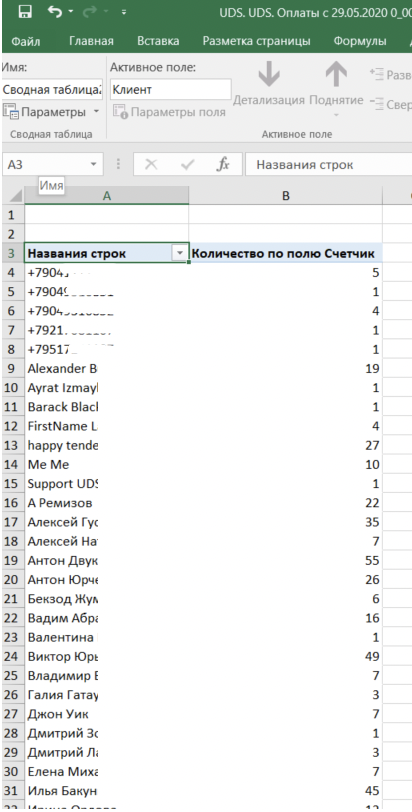Open the Файл menu
The height and width of the screenshot is (812, 412).
[x=26, y=41]
